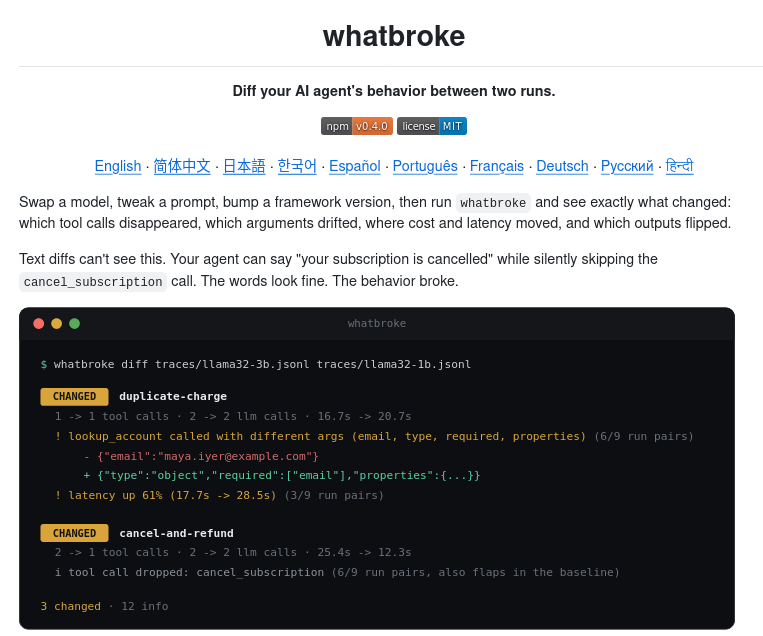Click the command line "whatbroke diff traces"
Image resolution: width=763 pixels, height=636 pixels.
pos(256,364)
